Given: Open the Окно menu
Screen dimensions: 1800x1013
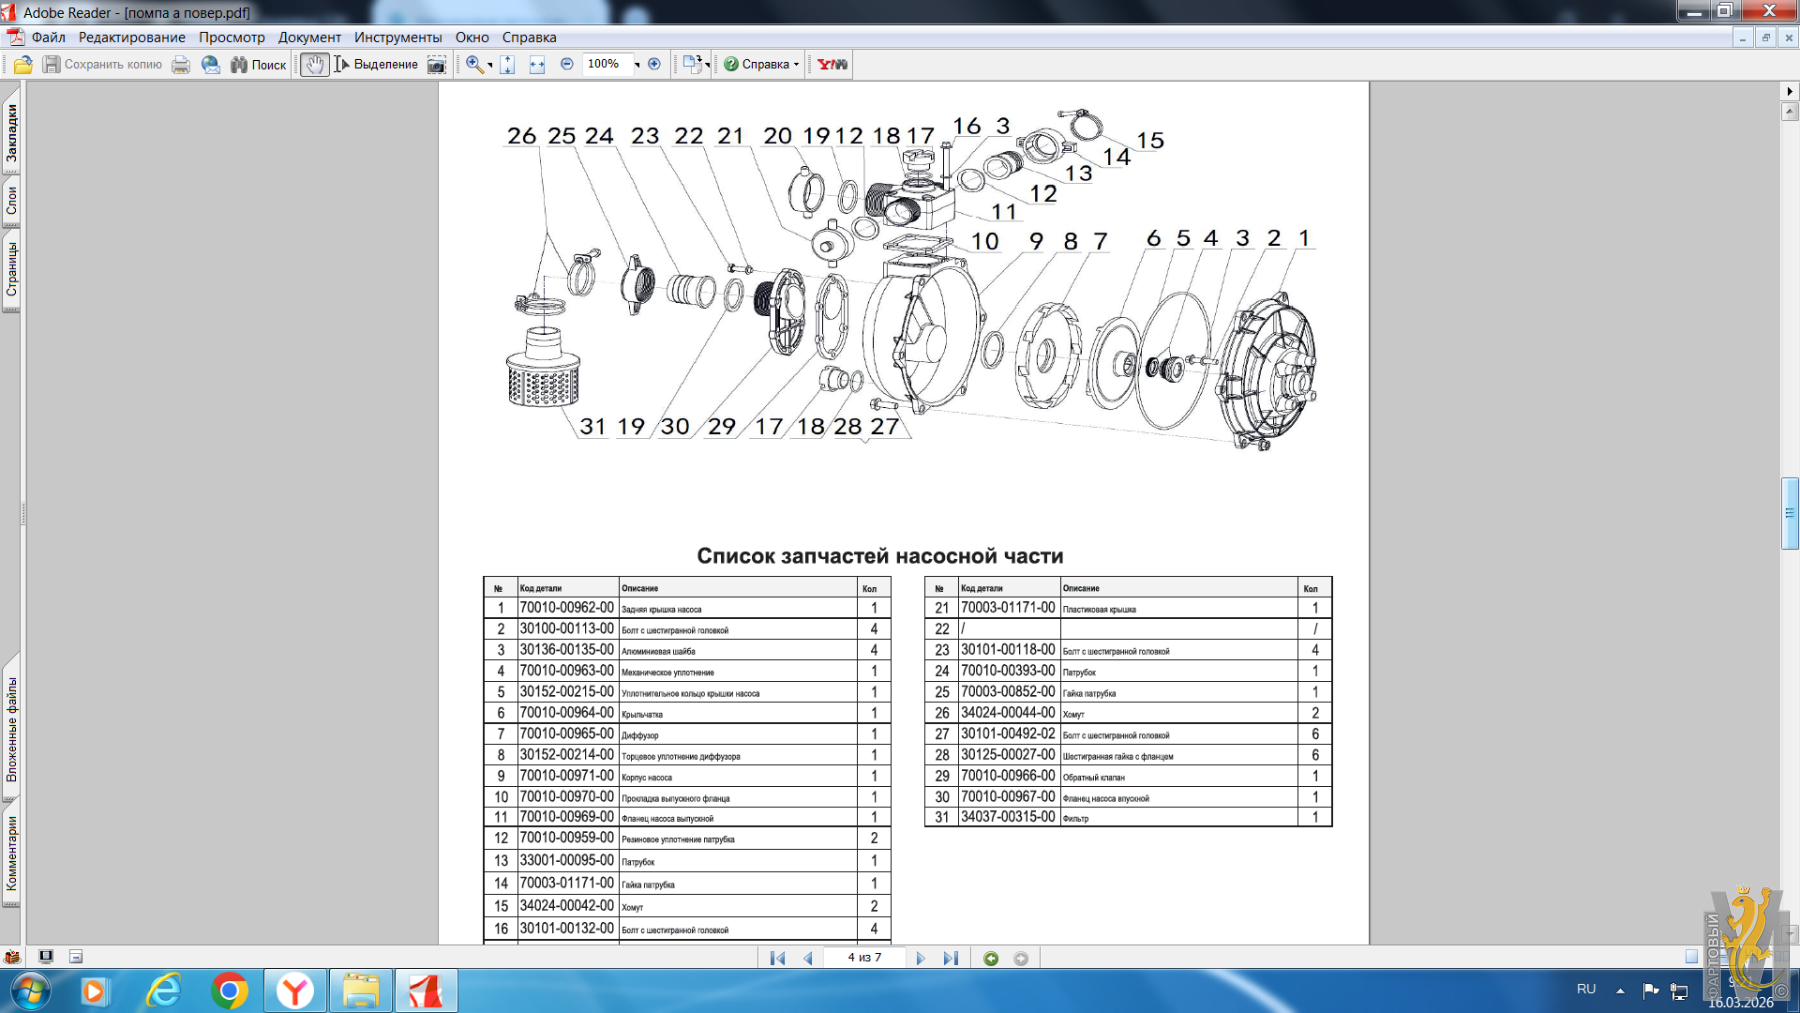Looking at the screenshot, I should point(472,37).
